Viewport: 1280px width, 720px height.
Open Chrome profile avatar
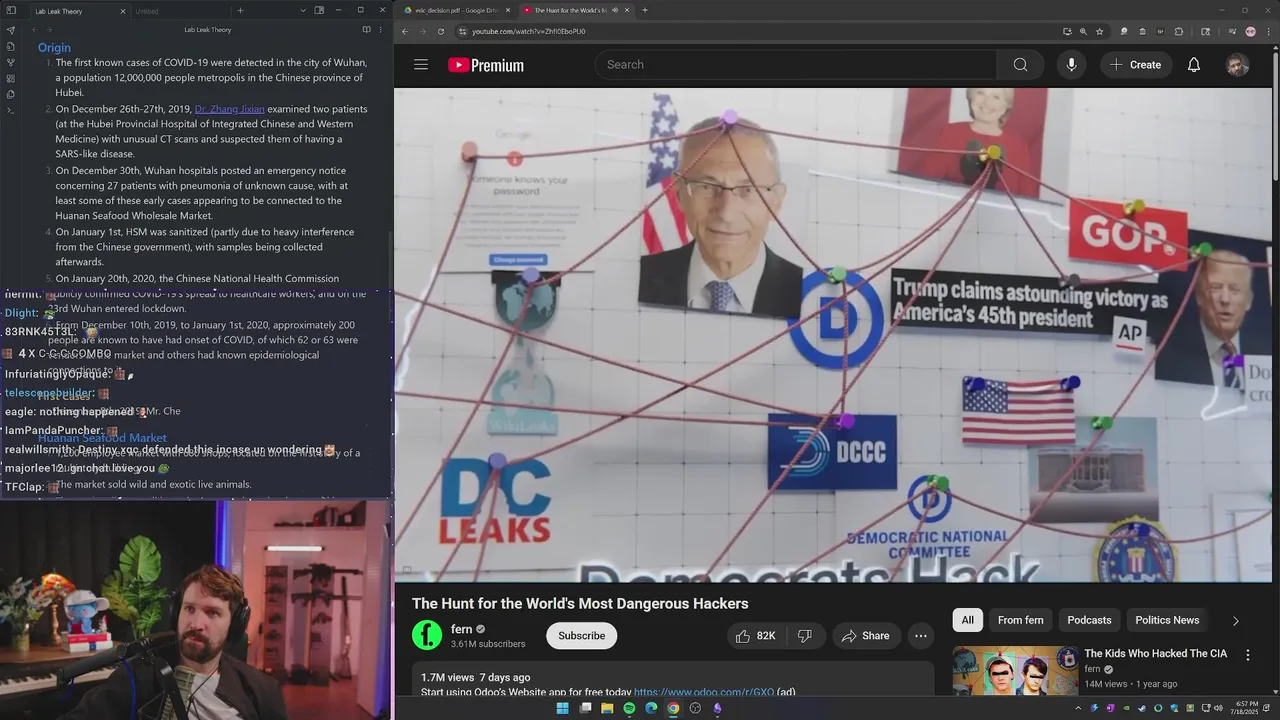(x=1250, y=31)
